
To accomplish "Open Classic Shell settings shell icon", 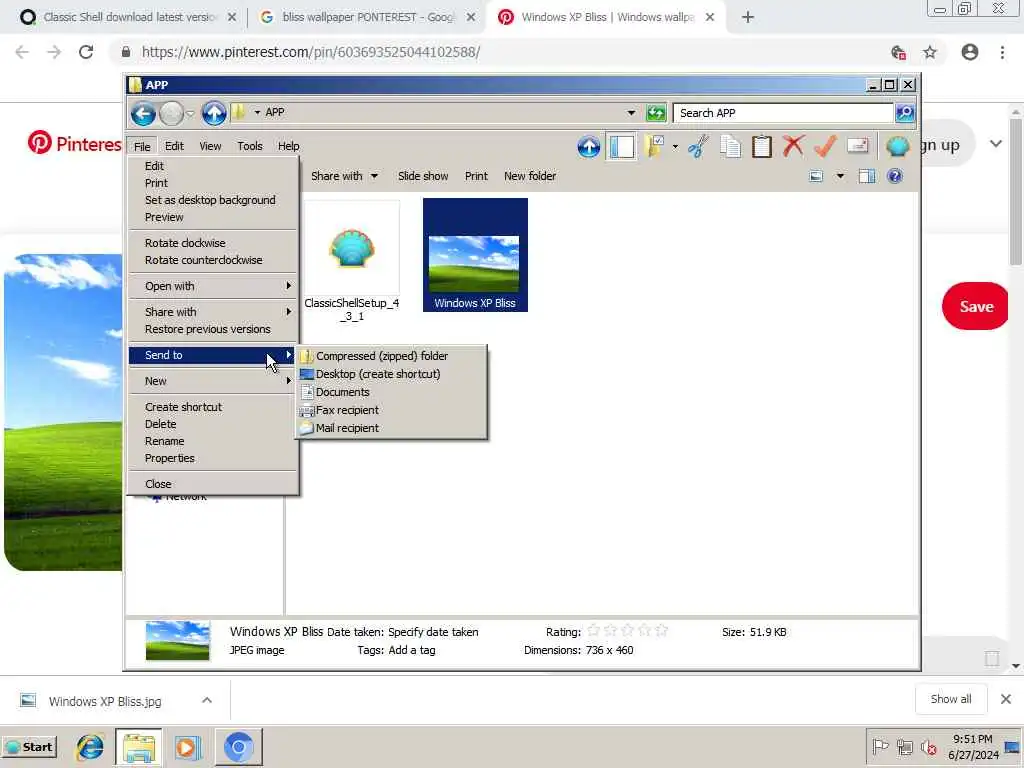I will pos(898,146).
